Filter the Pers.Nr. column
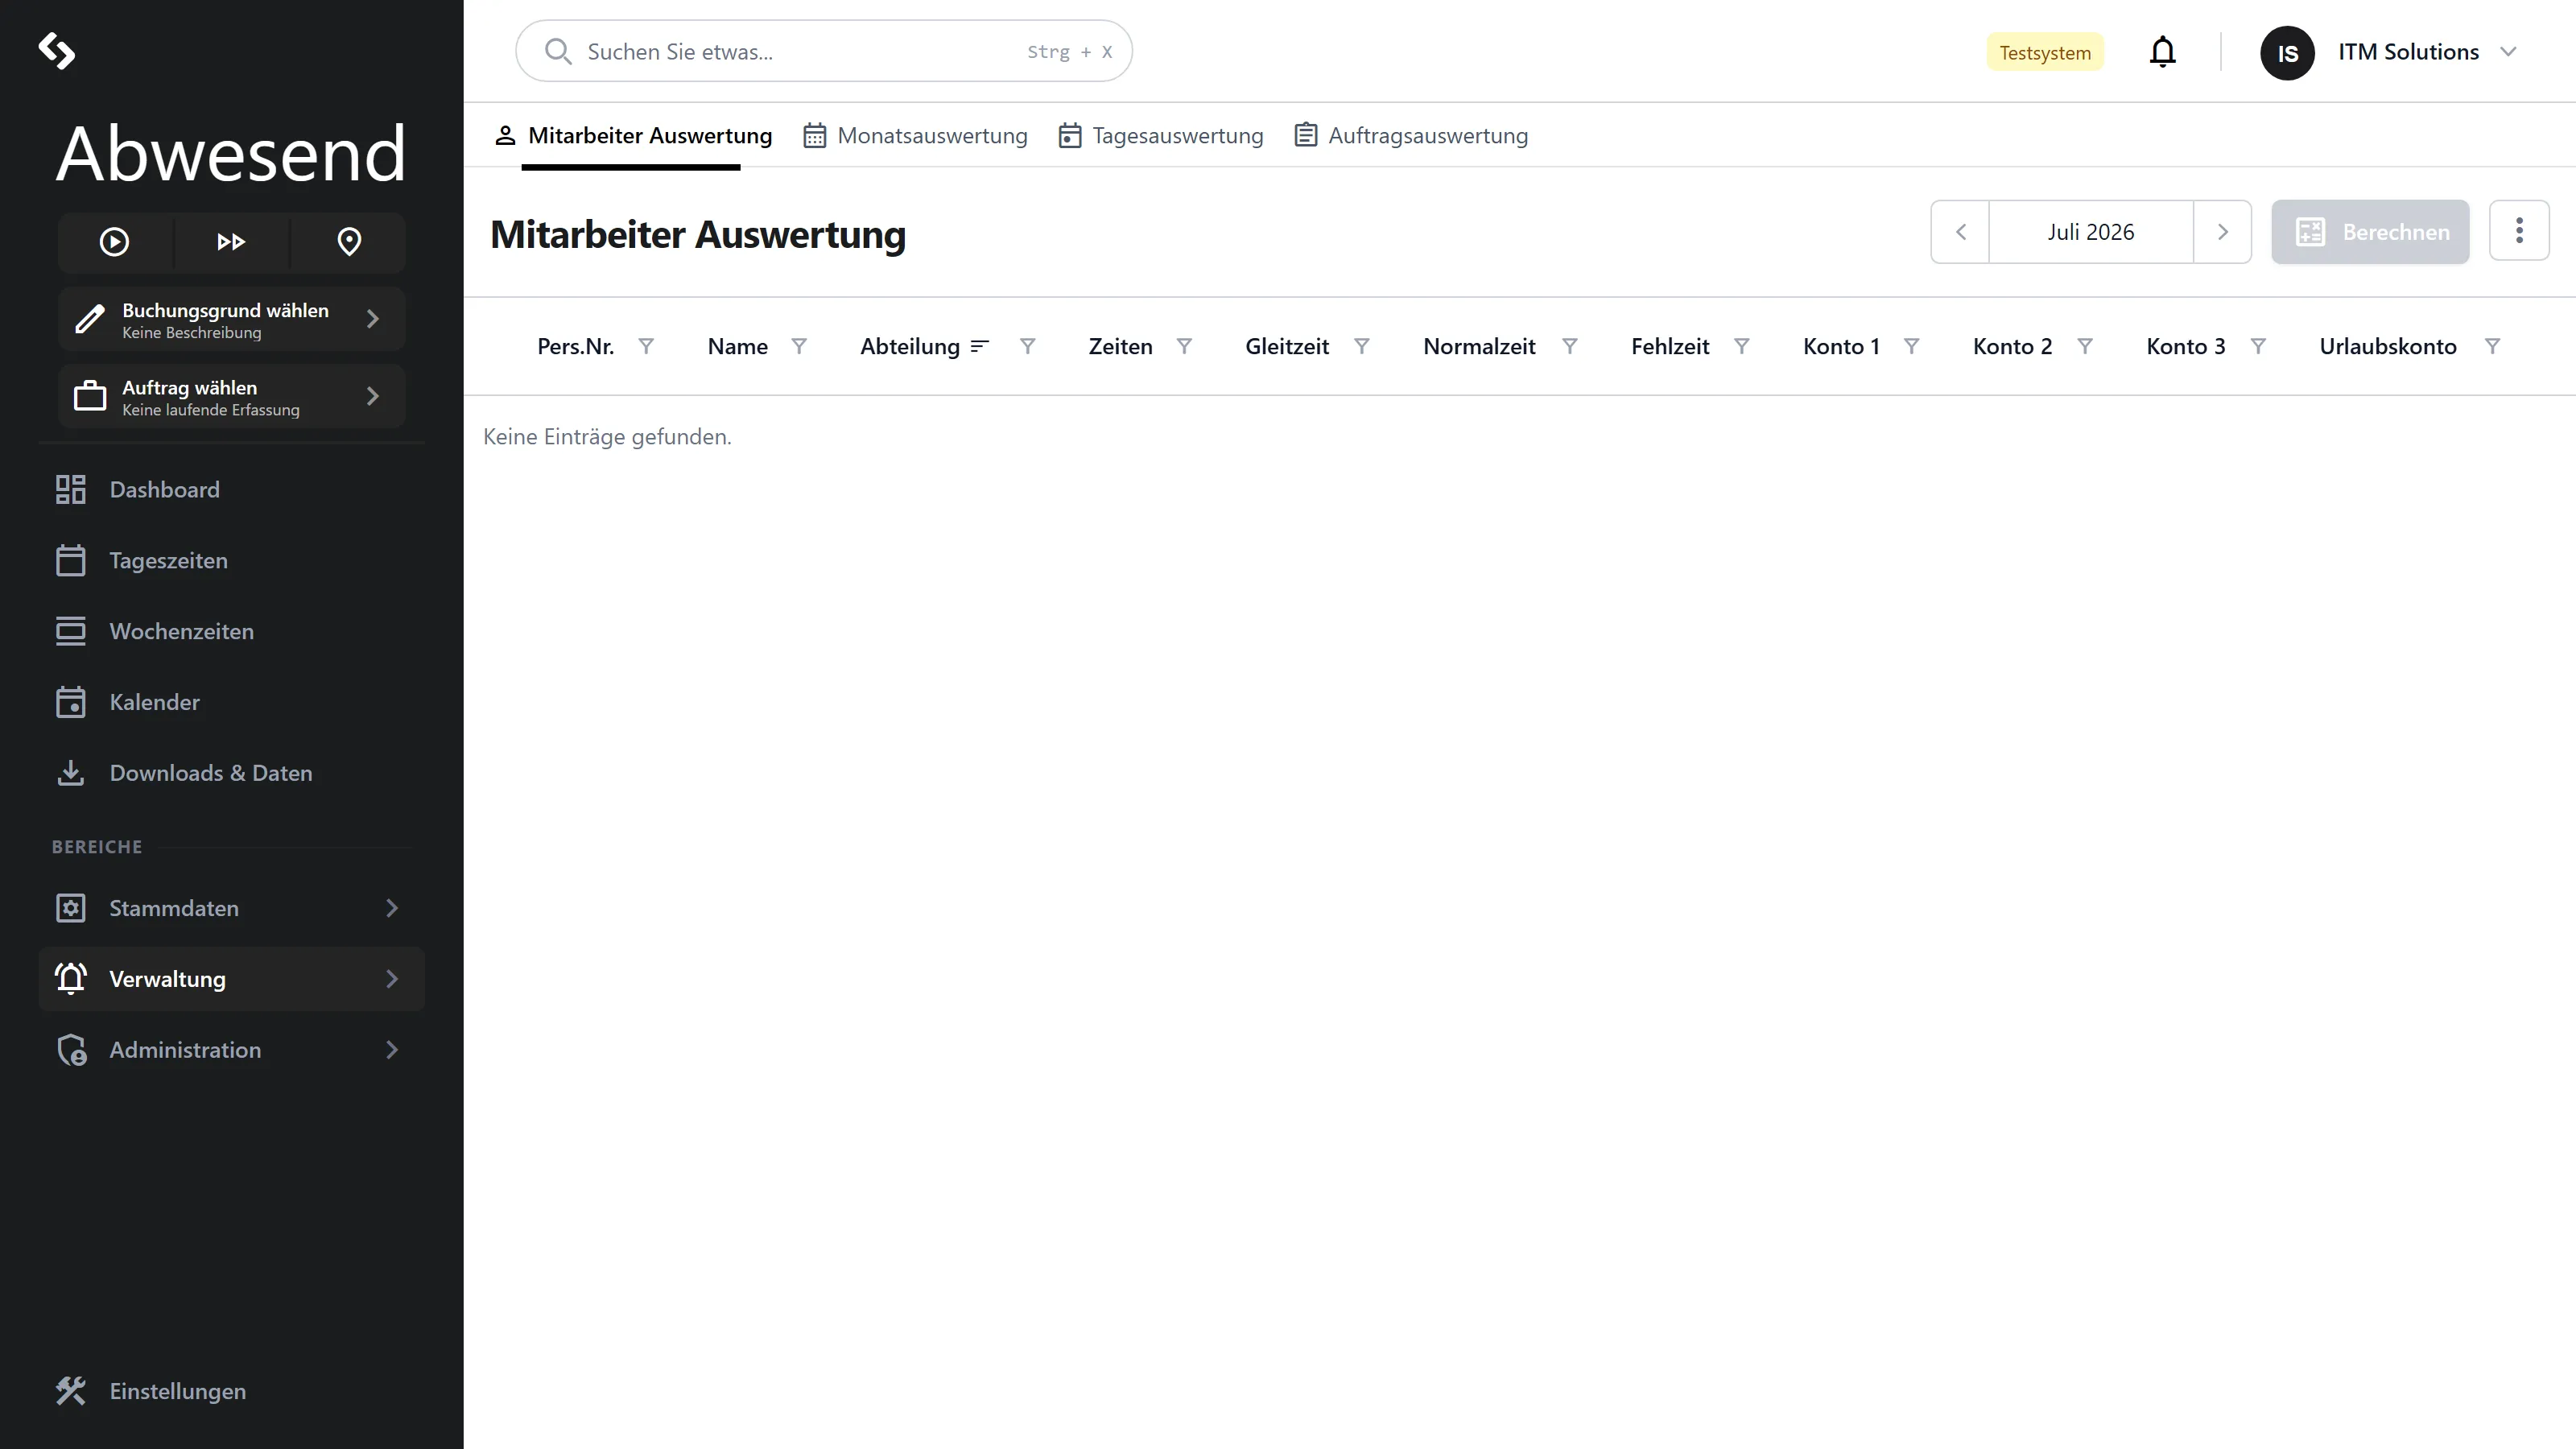The width and height of the screenshot is (2576, 1449). tap(646, 346)
